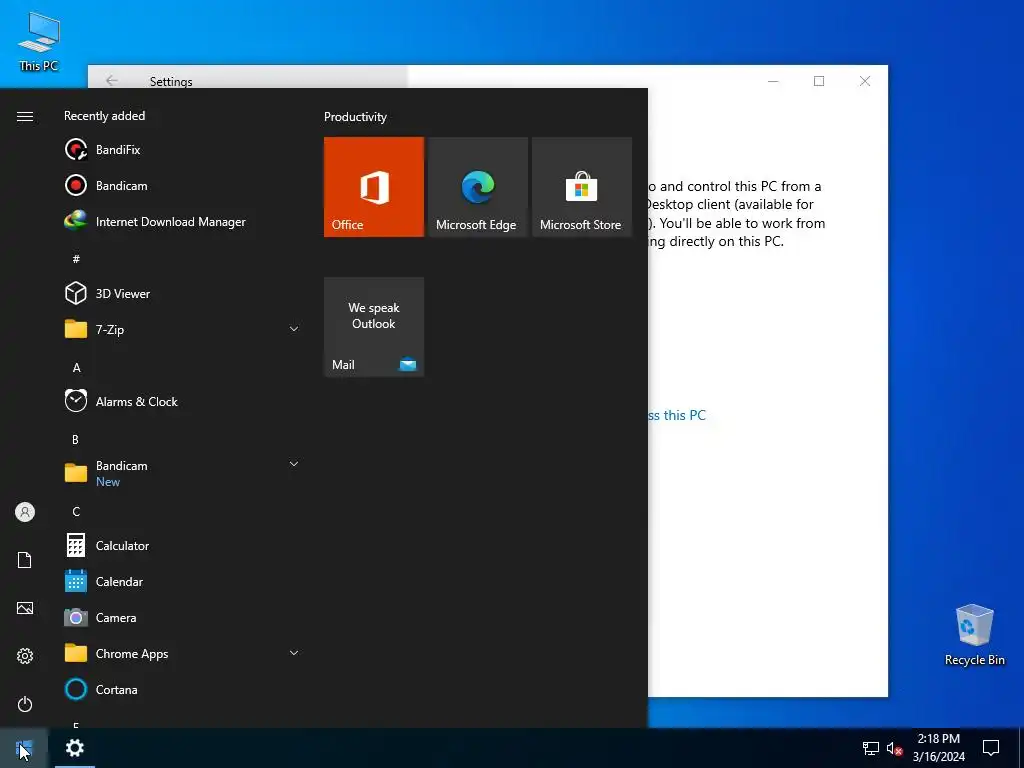Expand the Chrome Apps folder chevron

(x=294, y=653)
